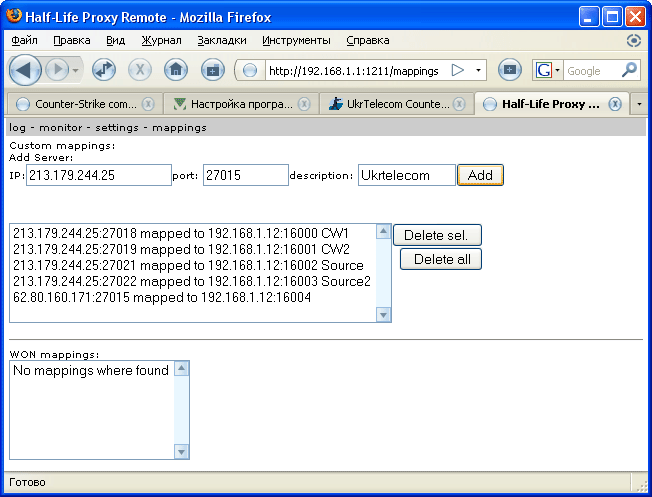Open the Файл menu
Screen dimensions: 652x497
pos(24,40)
